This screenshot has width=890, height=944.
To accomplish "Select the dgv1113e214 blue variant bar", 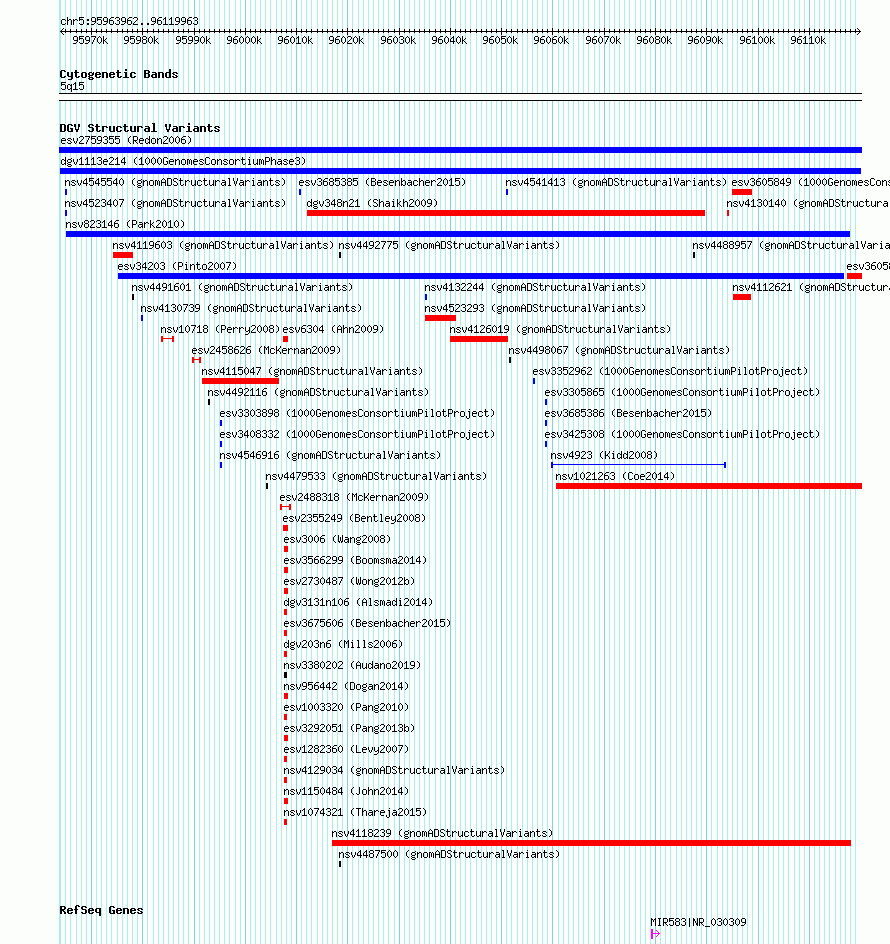I will [461, 171].
